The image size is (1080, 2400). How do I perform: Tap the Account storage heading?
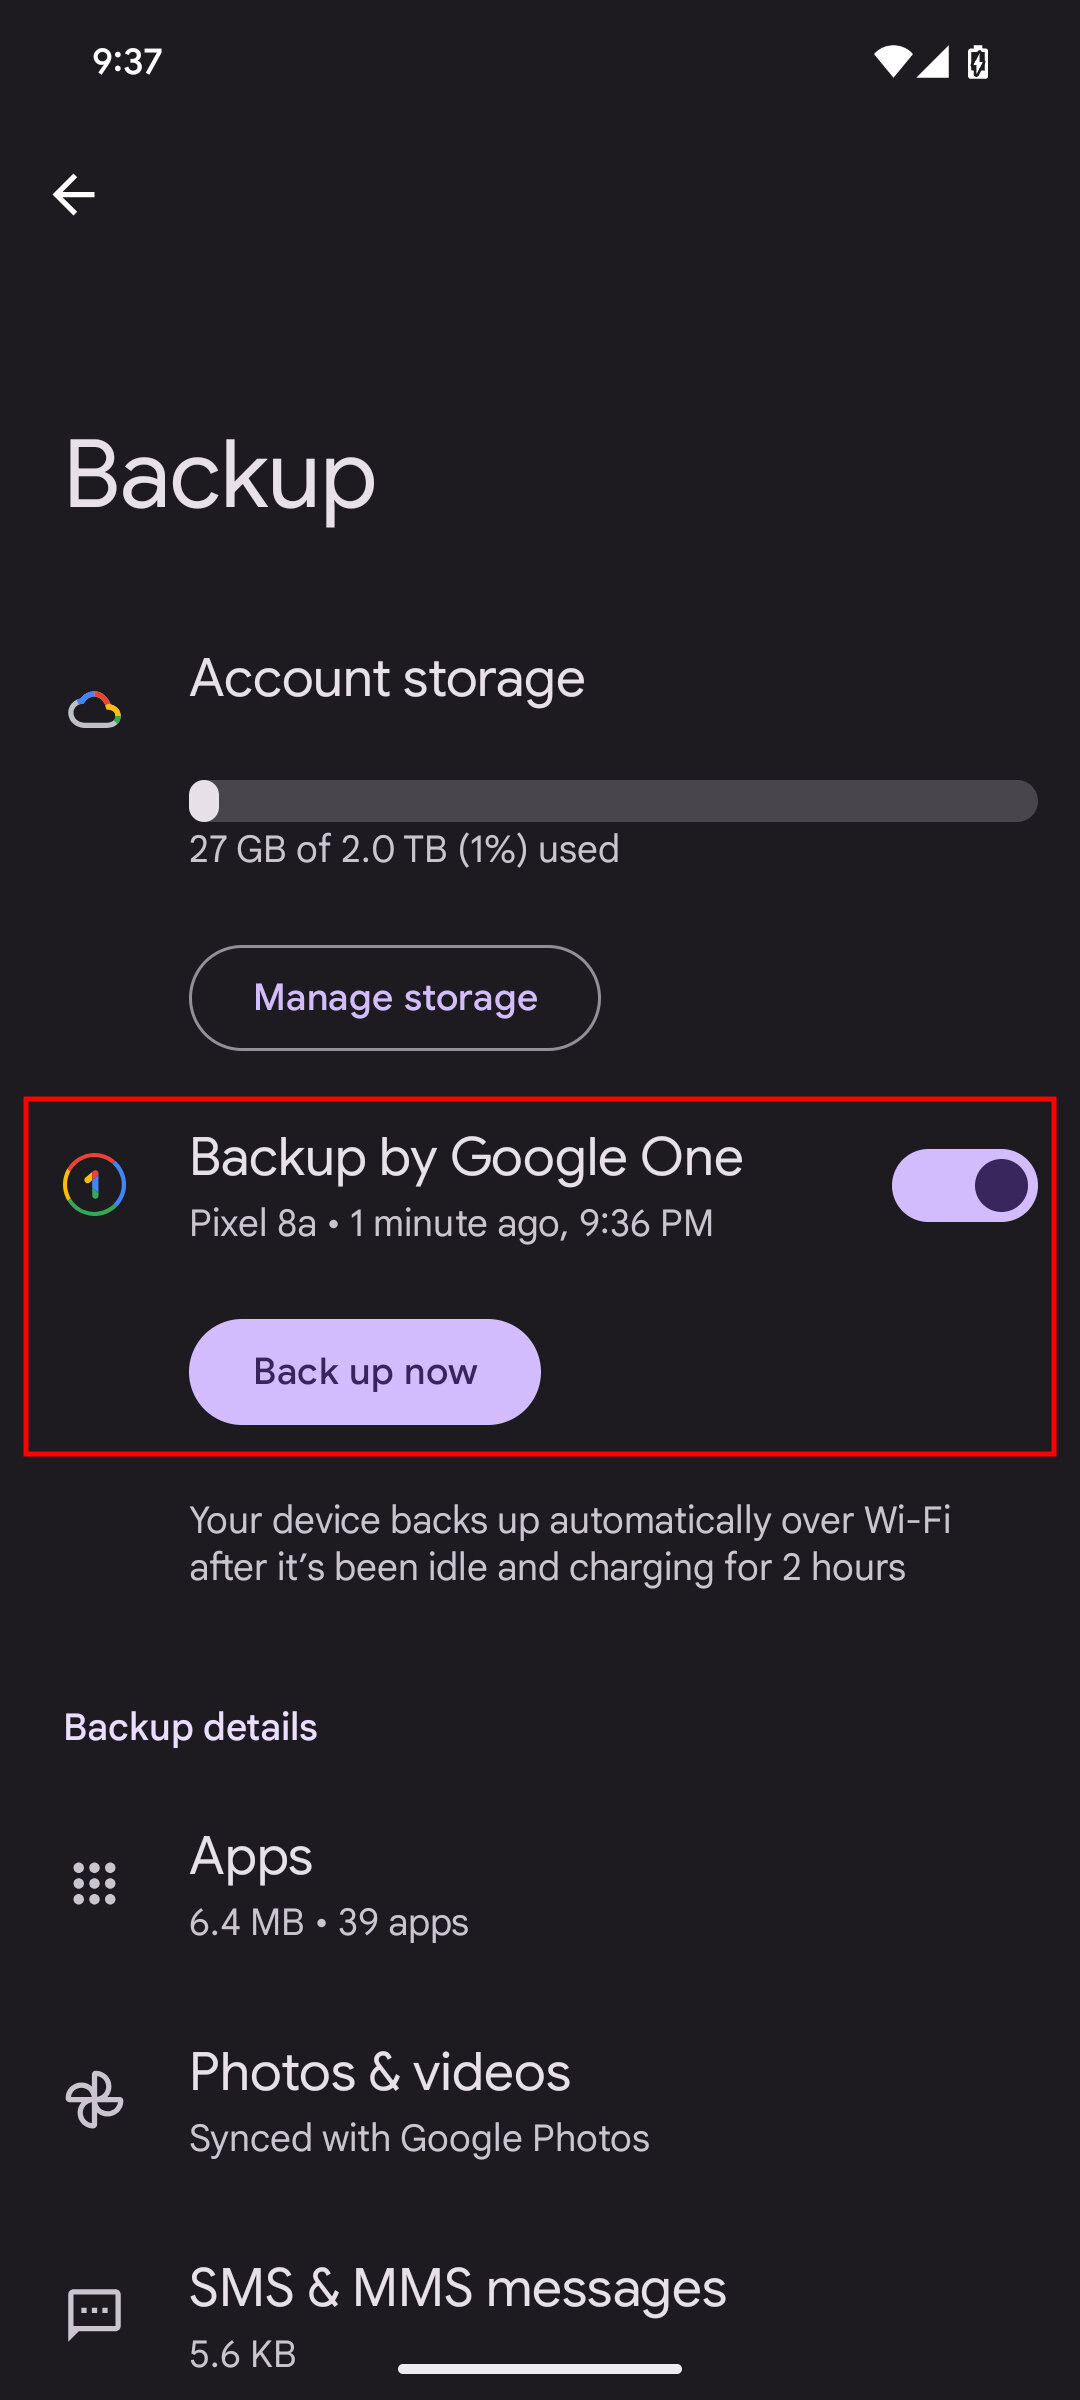tap(387, 679)
